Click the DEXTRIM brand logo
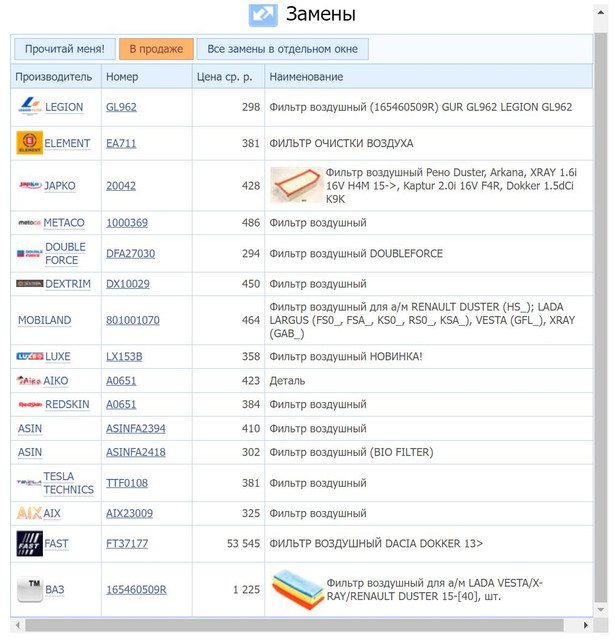 click(29, 283)
